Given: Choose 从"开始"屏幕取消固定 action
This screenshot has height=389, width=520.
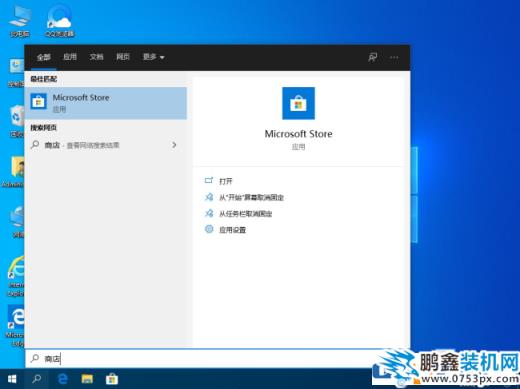Looking at the screenshot, I should pos(251,197).
